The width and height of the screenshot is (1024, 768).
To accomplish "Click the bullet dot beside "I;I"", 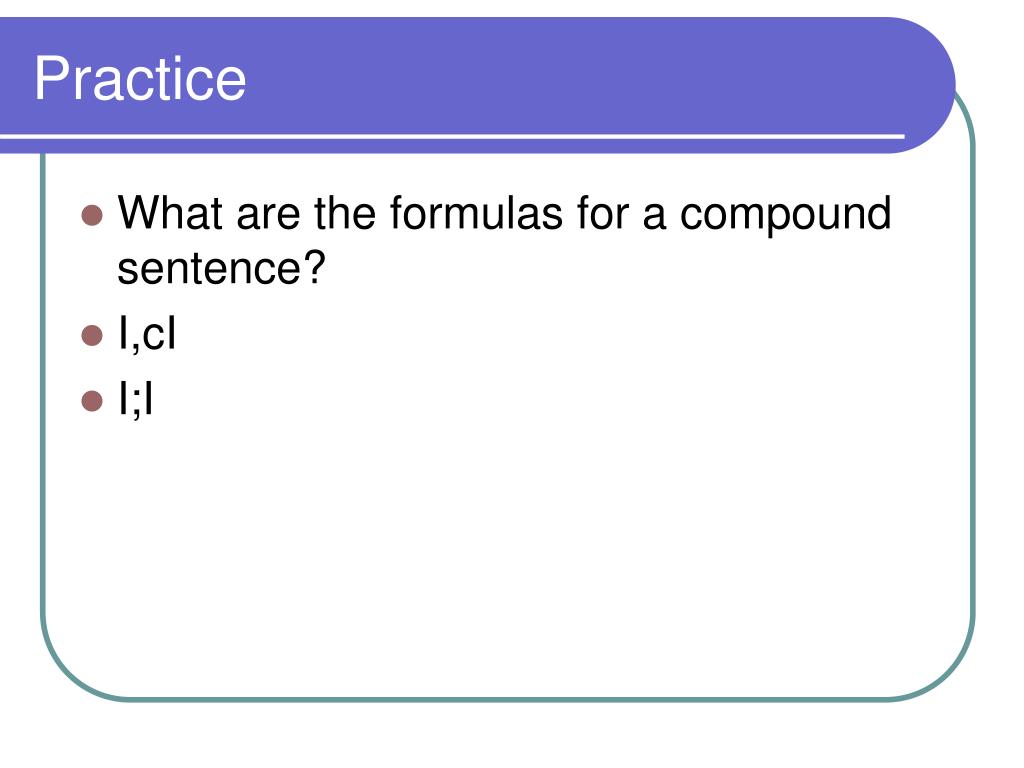I will (x=93, y=401).
